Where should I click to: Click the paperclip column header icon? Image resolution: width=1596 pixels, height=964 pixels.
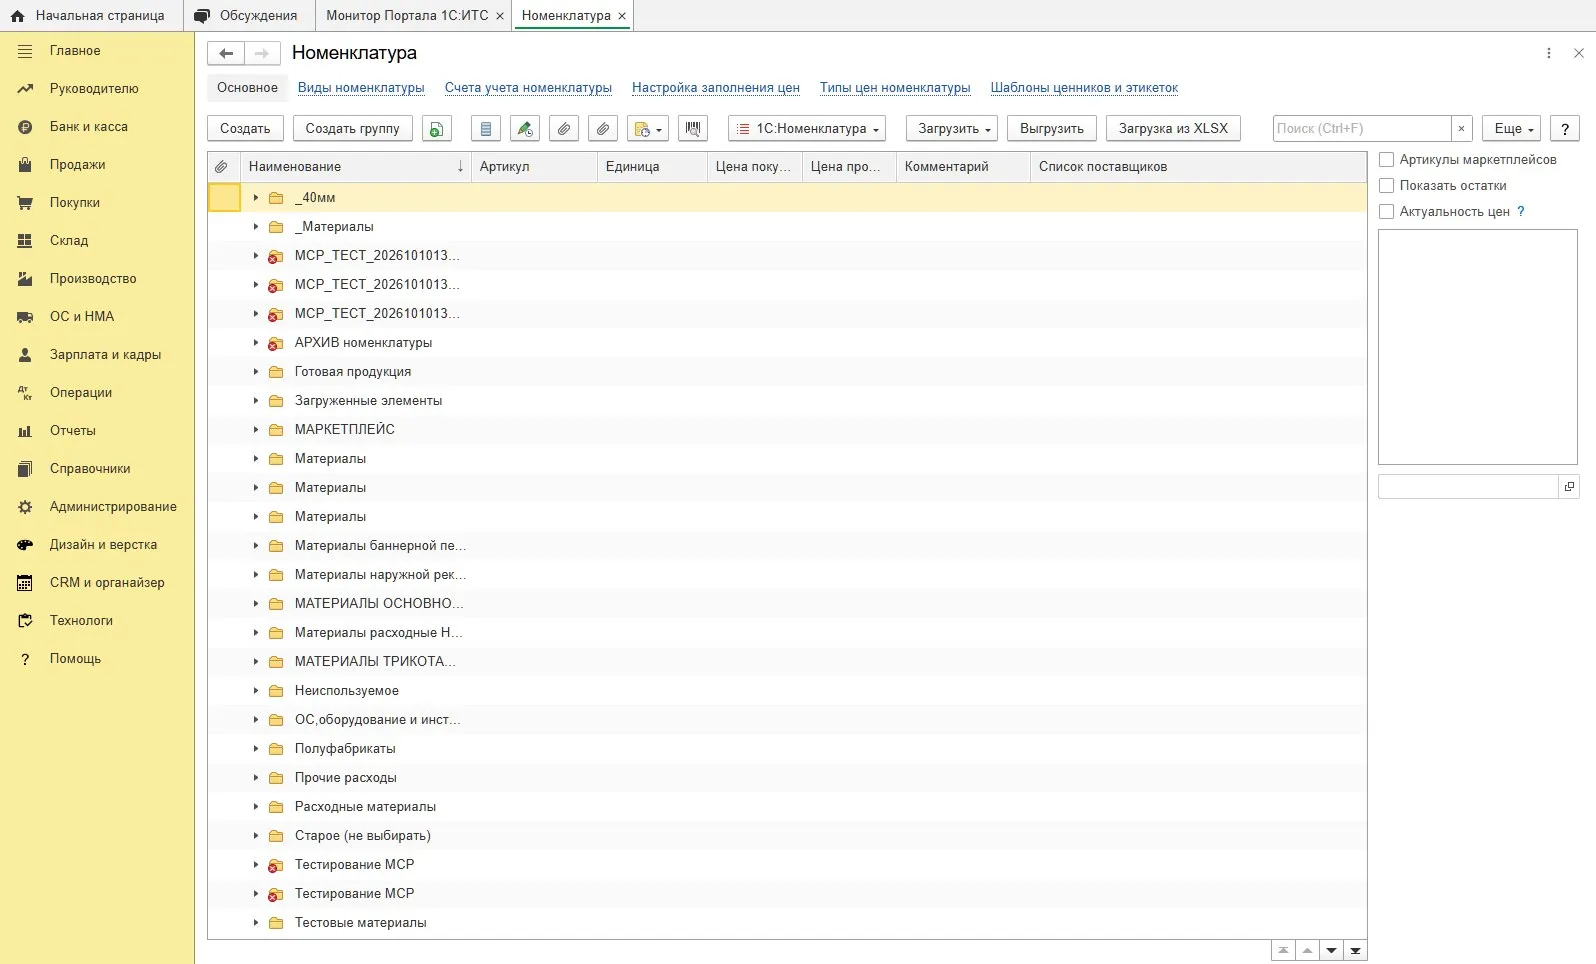coord(222,167)
